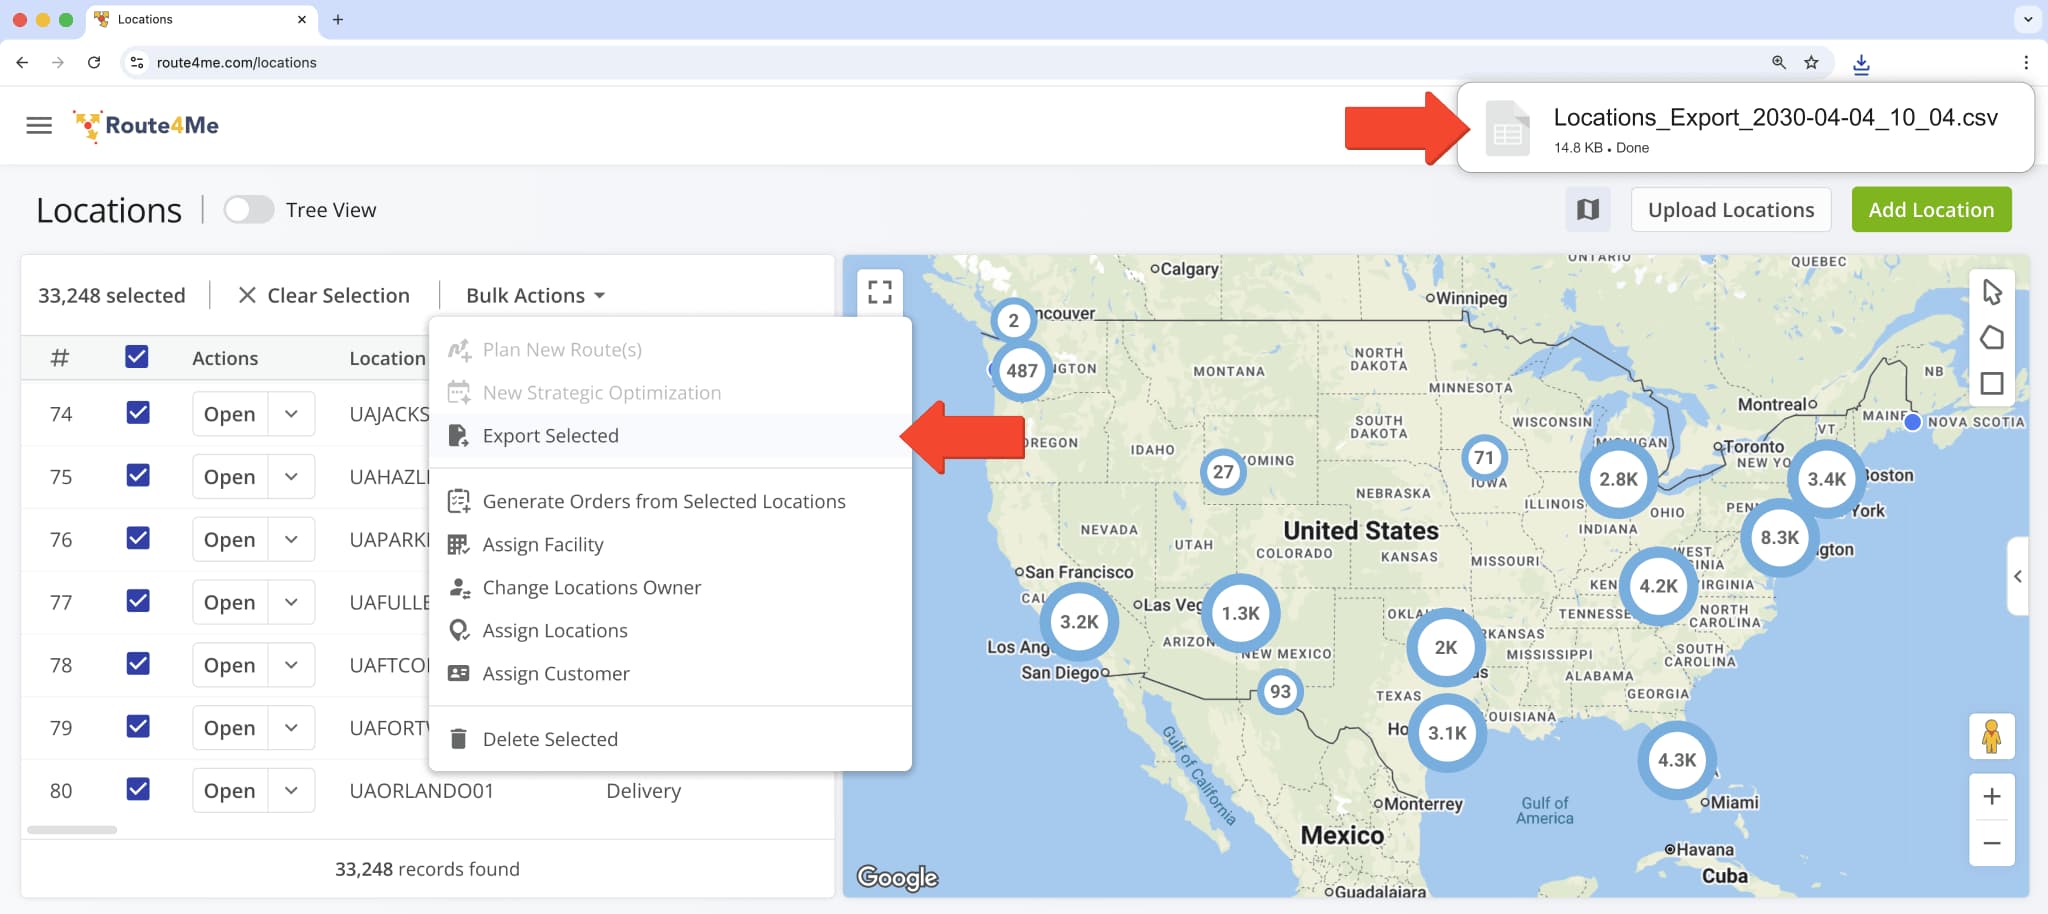Select Delete Selected menu option
The width and height of the screenshot is (2048, 914).
point(550,739)
